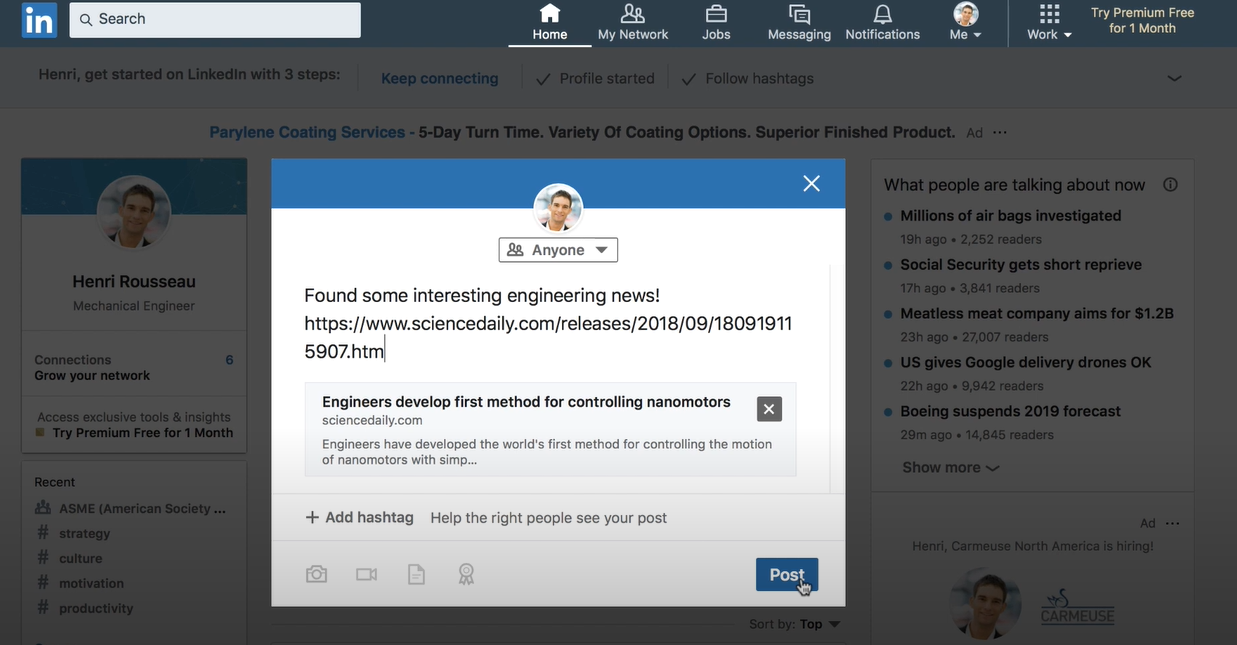Click the camera icon to add a photo
Image resolution: width=1237 pixels, height=645 pixels.
[x=316, y=574]
